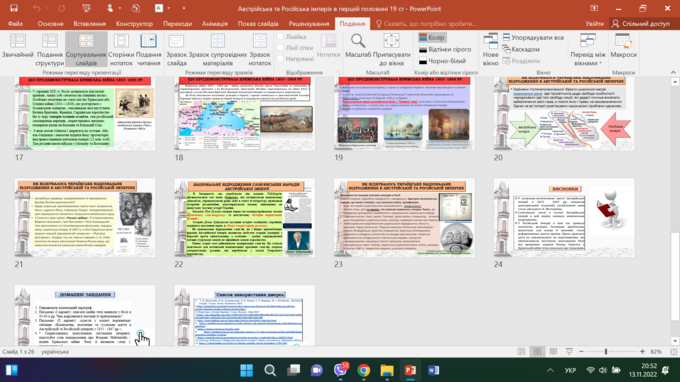
Task: Toggle the Напрямні checkbox
Action: (280, 58)
